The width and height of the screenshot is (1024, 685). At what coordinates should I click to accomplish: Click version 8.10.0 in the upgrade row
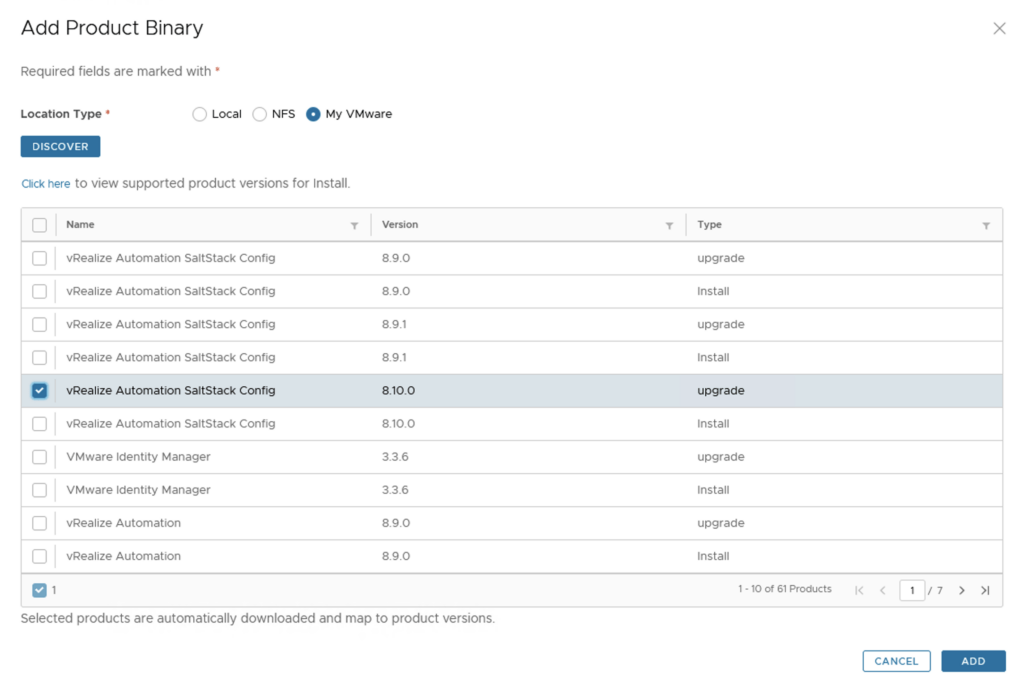coord(398,390)
